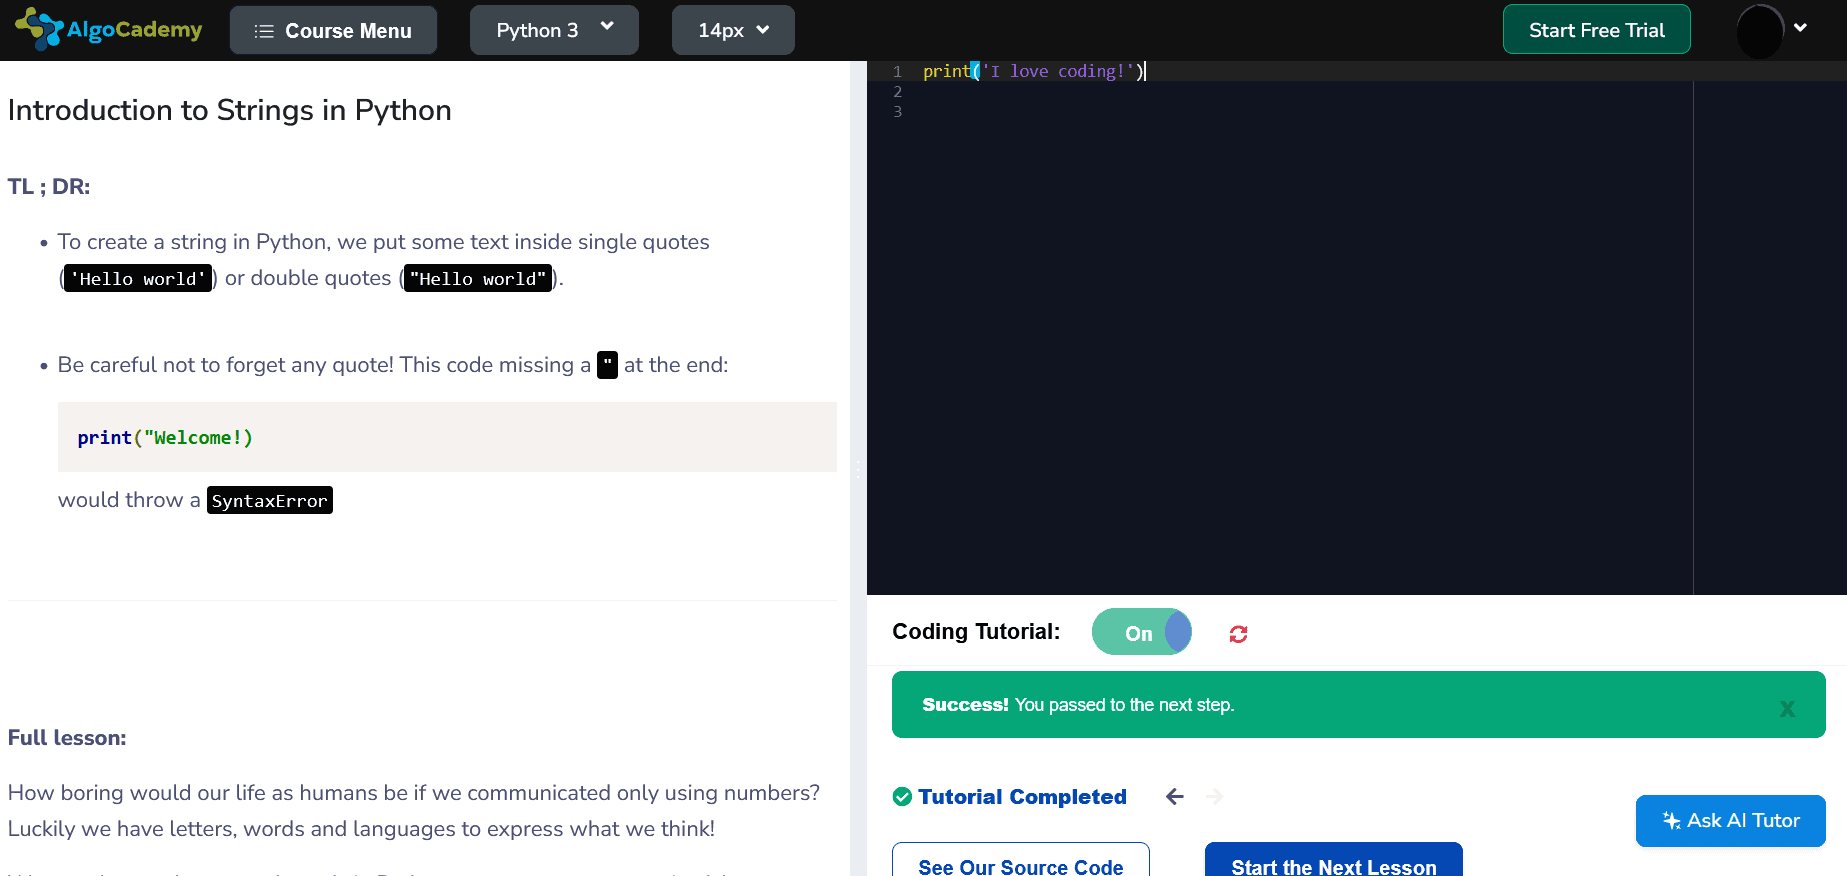Expand the chevron next to the avatar
The width and height of the screenshot is (1847, 876).
(x=1800, y=27)
